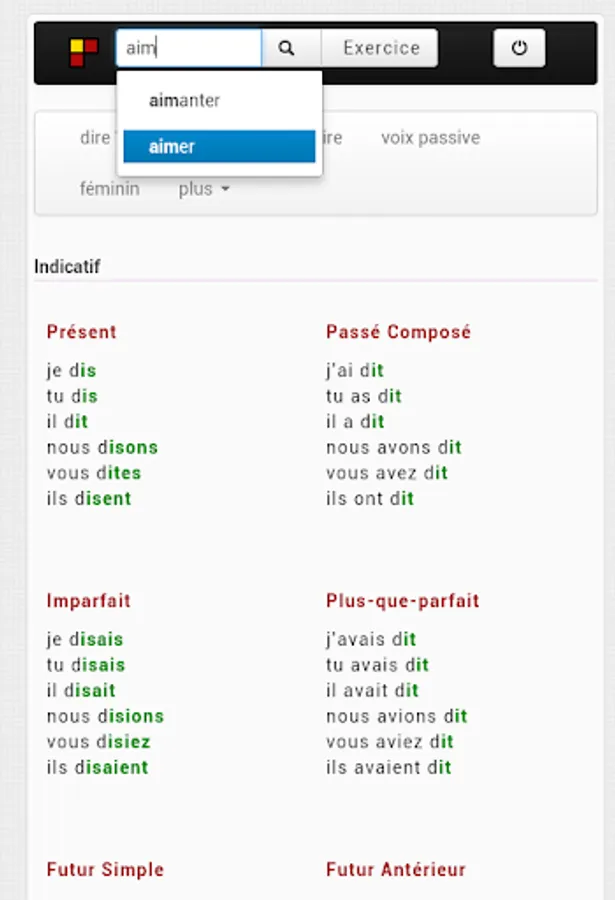Click the 'Passé Composé' heading
The height and width of the screenshot is (900, 615).
coord(399,332)
